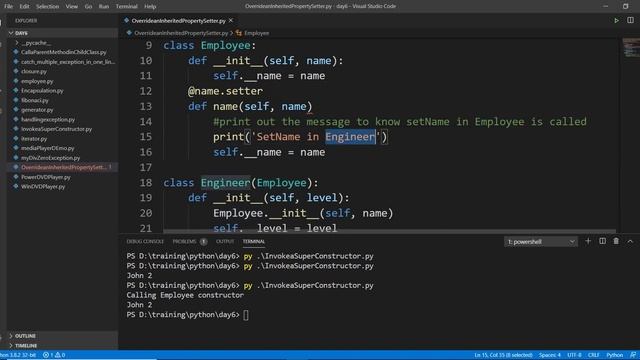
Task: Click the @name.setter decorator on line 12
Action: tap(225, 91)
